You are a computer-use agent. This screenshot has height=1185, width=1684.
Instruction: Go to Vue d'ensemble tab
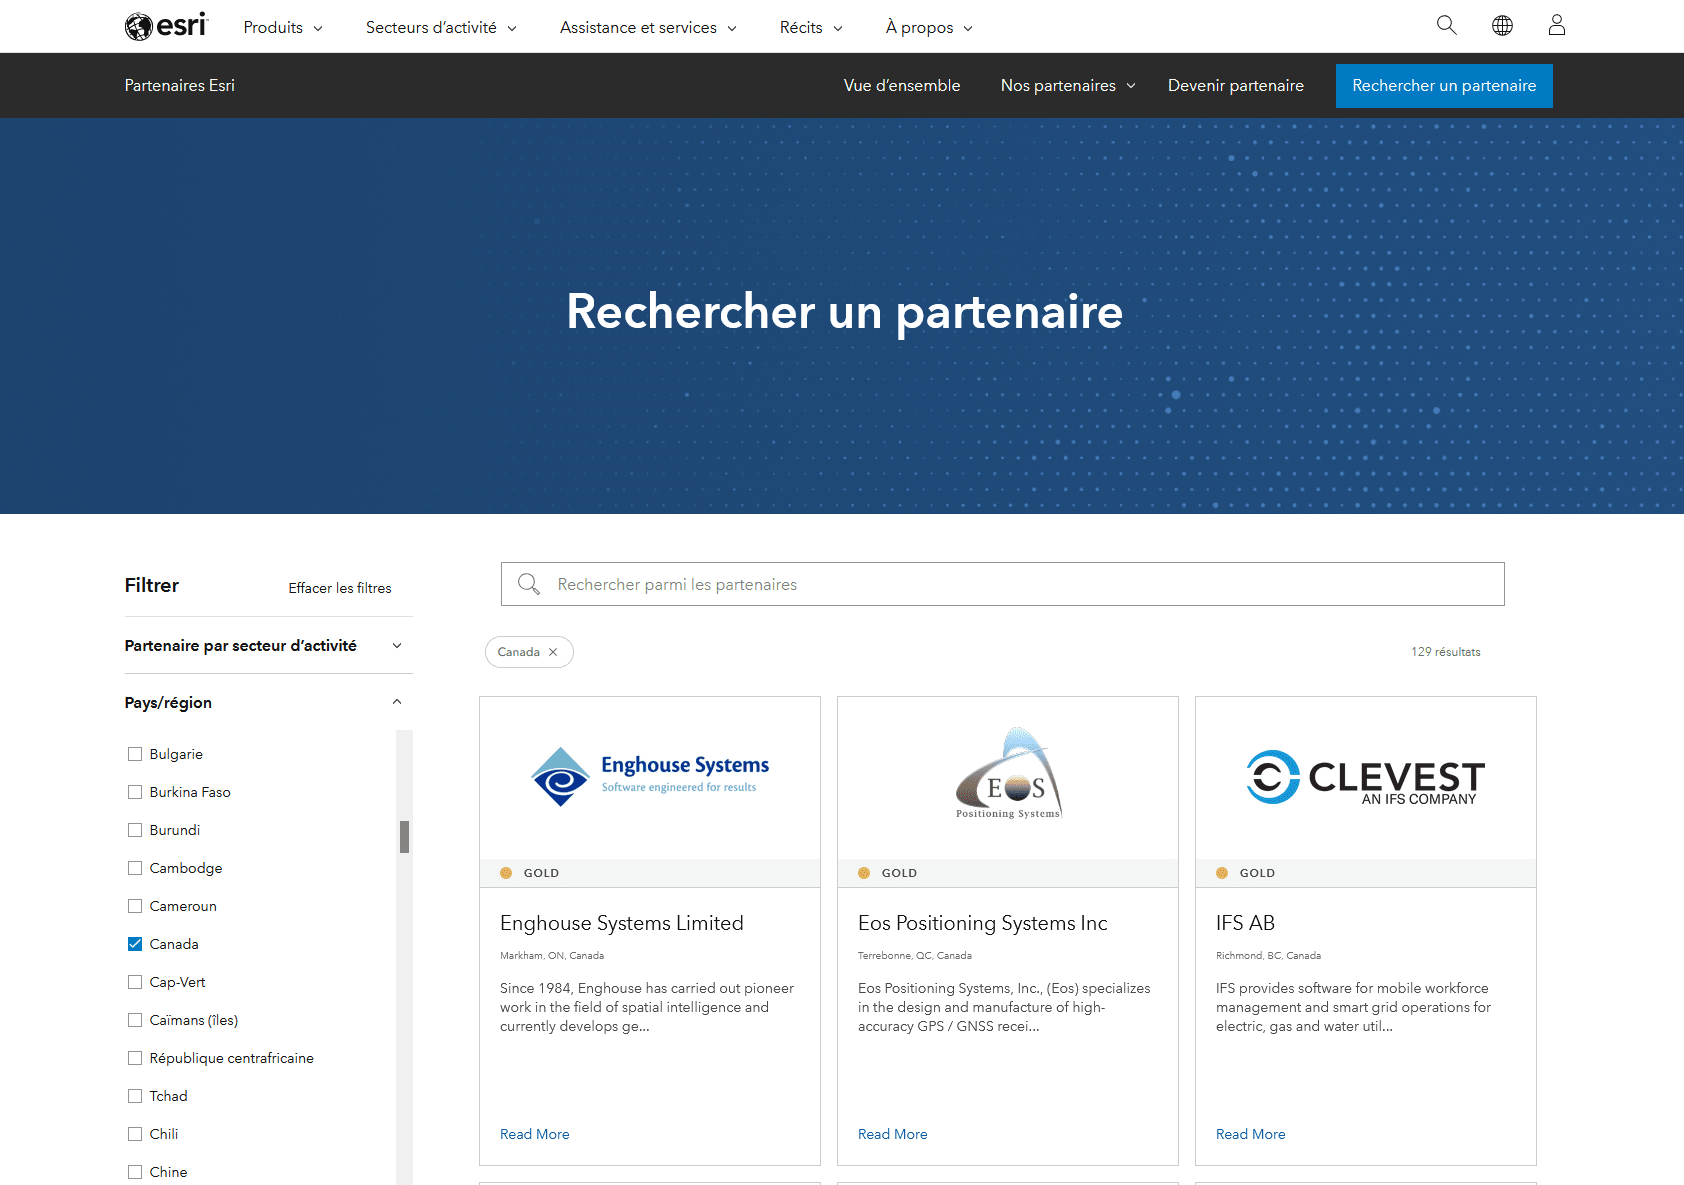tap(902, 86)
